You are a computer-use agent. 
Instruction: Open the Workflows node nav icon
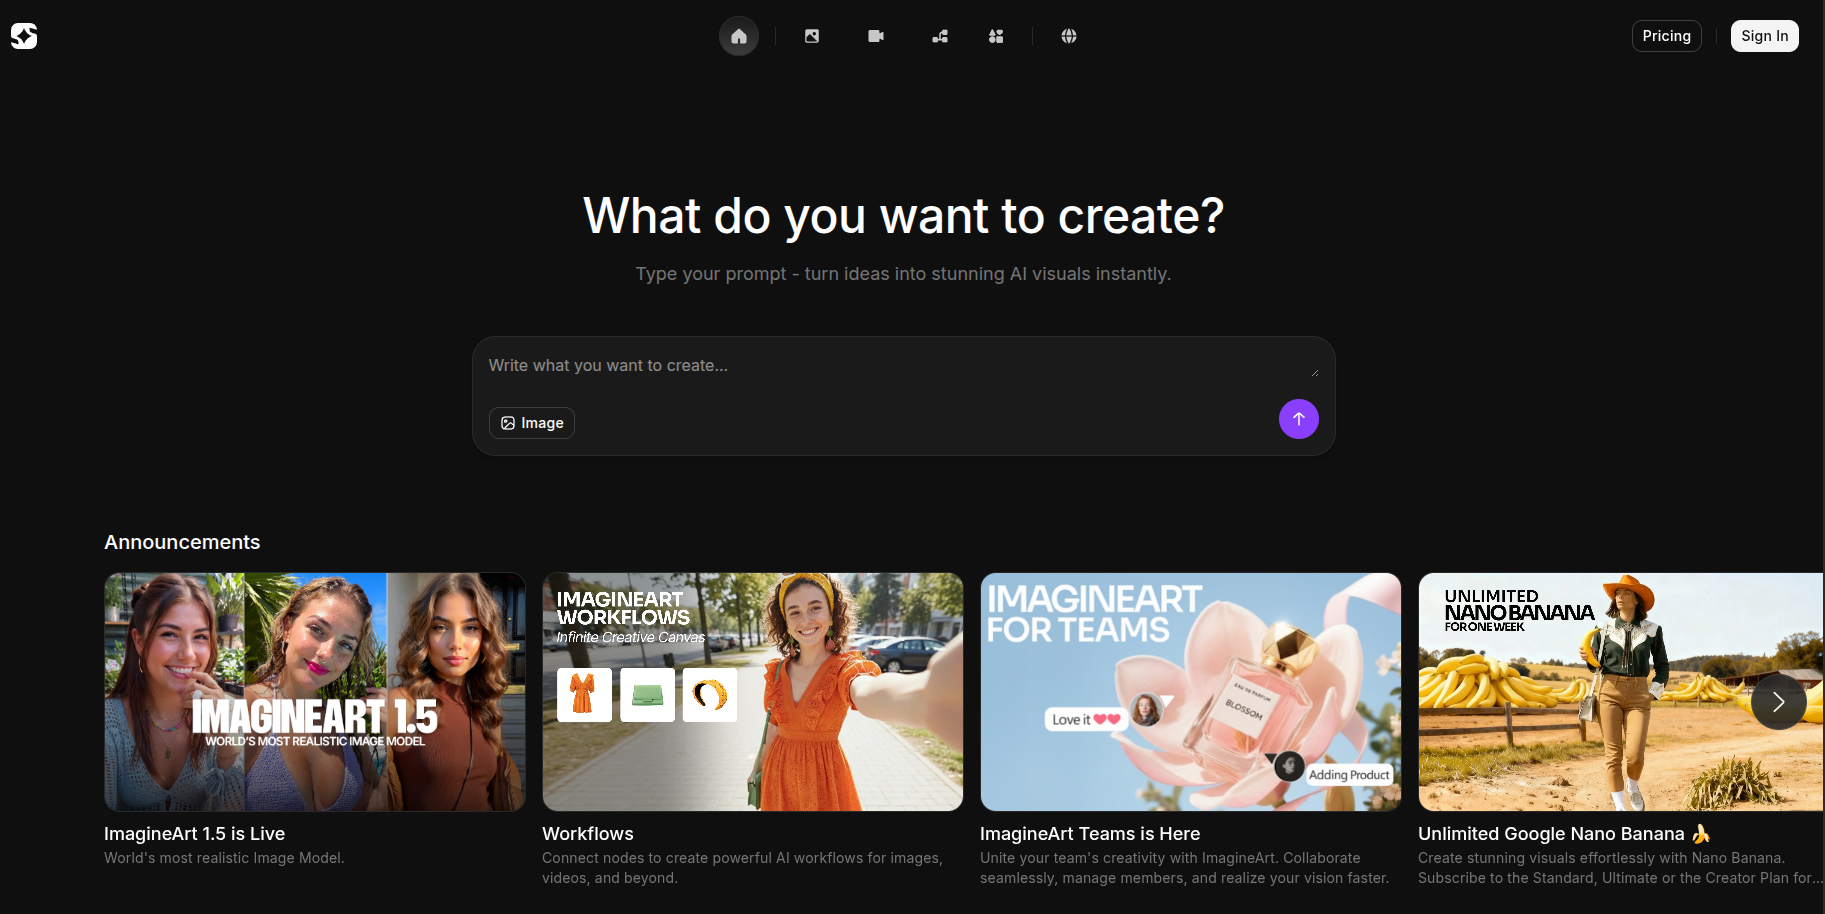[x=940, y=36]
